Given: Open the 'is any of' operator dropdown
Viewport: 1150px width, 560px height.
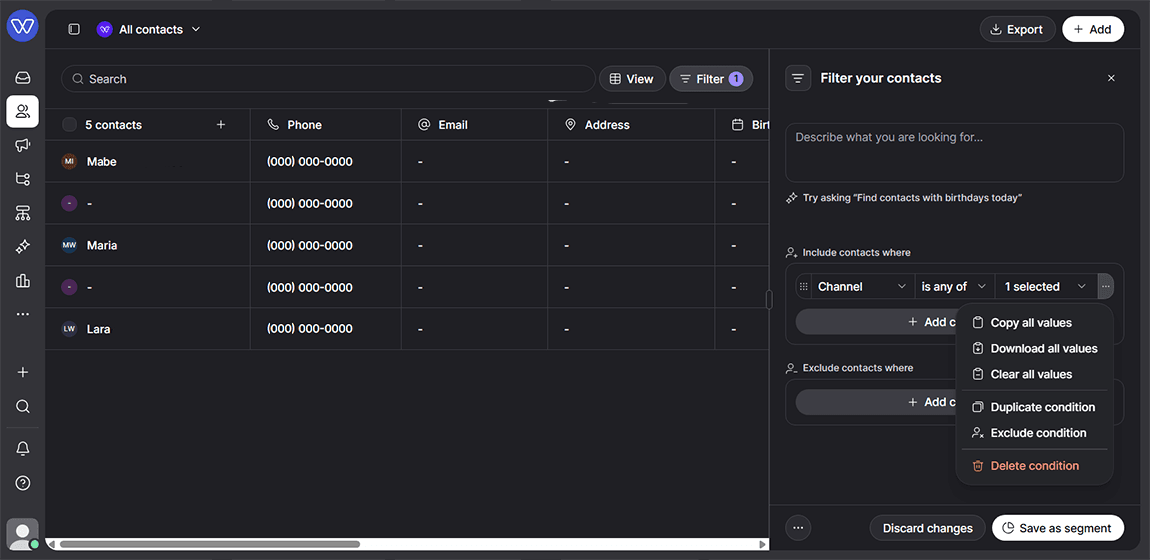Looking at the screenshot, I should pos(954,287).
